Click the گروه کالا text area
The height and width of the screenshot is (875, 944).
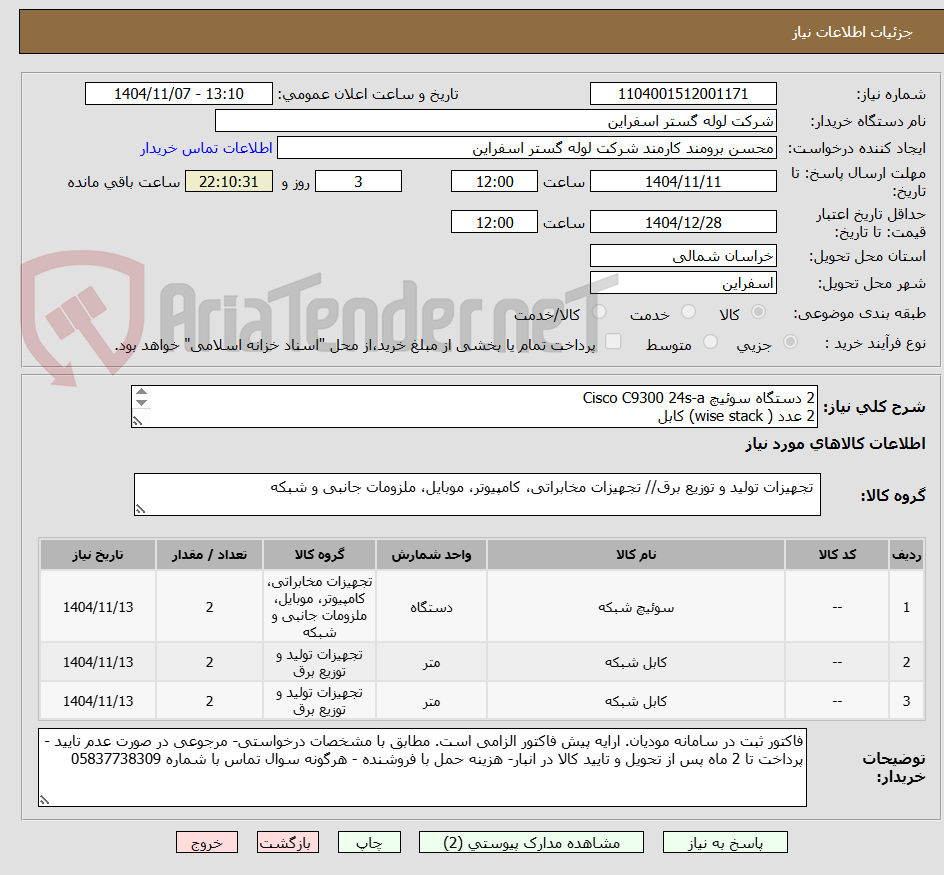(x=477, y=494)
